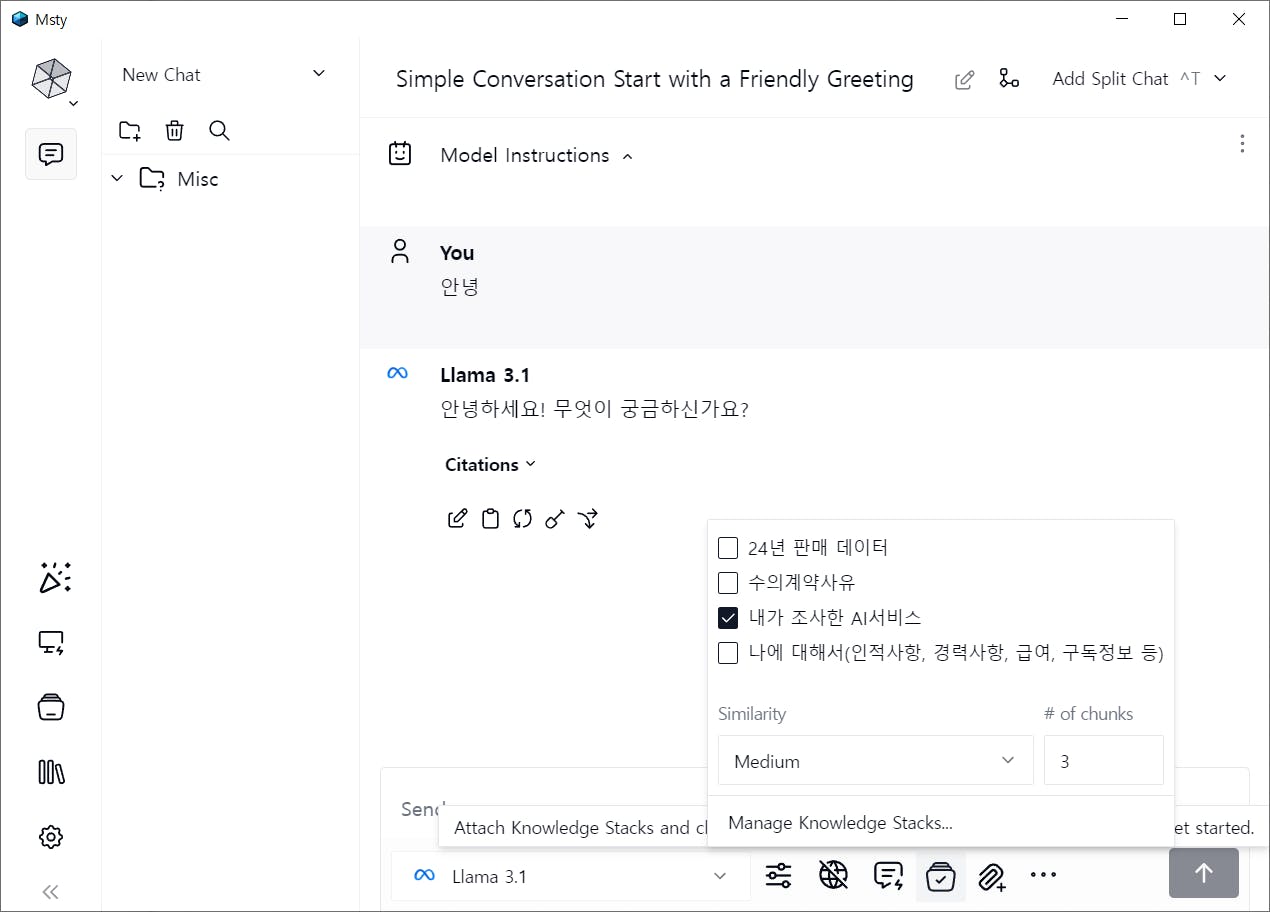
Task: Open the workspace switcher small arrow
Action: click(x=74, y=104)
